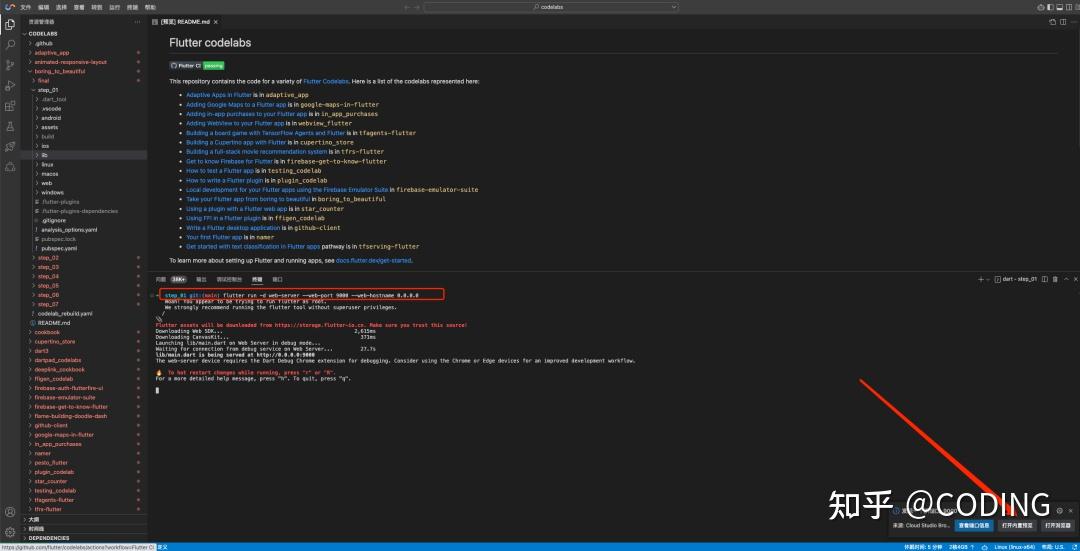The image size is (1080, 551).
Task: Open the Adaptive Apps in Flutter link
Action: pyautogui.click(x=218, y=95)
